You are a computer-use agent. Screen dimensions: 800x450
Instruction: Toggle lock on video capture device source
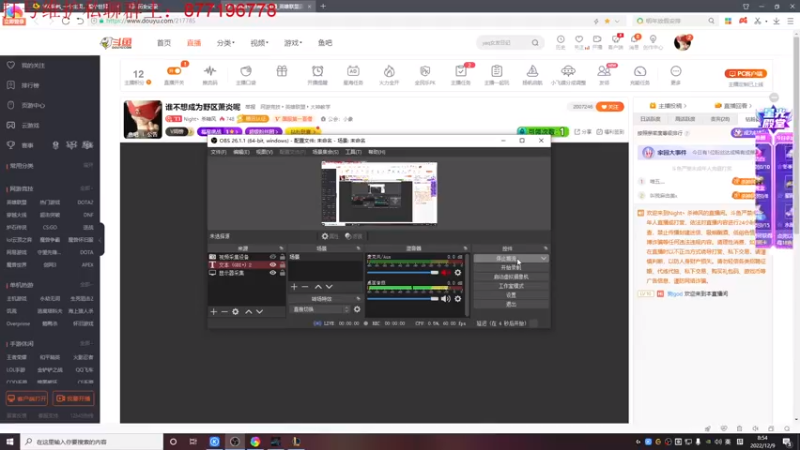click(282, 257)
